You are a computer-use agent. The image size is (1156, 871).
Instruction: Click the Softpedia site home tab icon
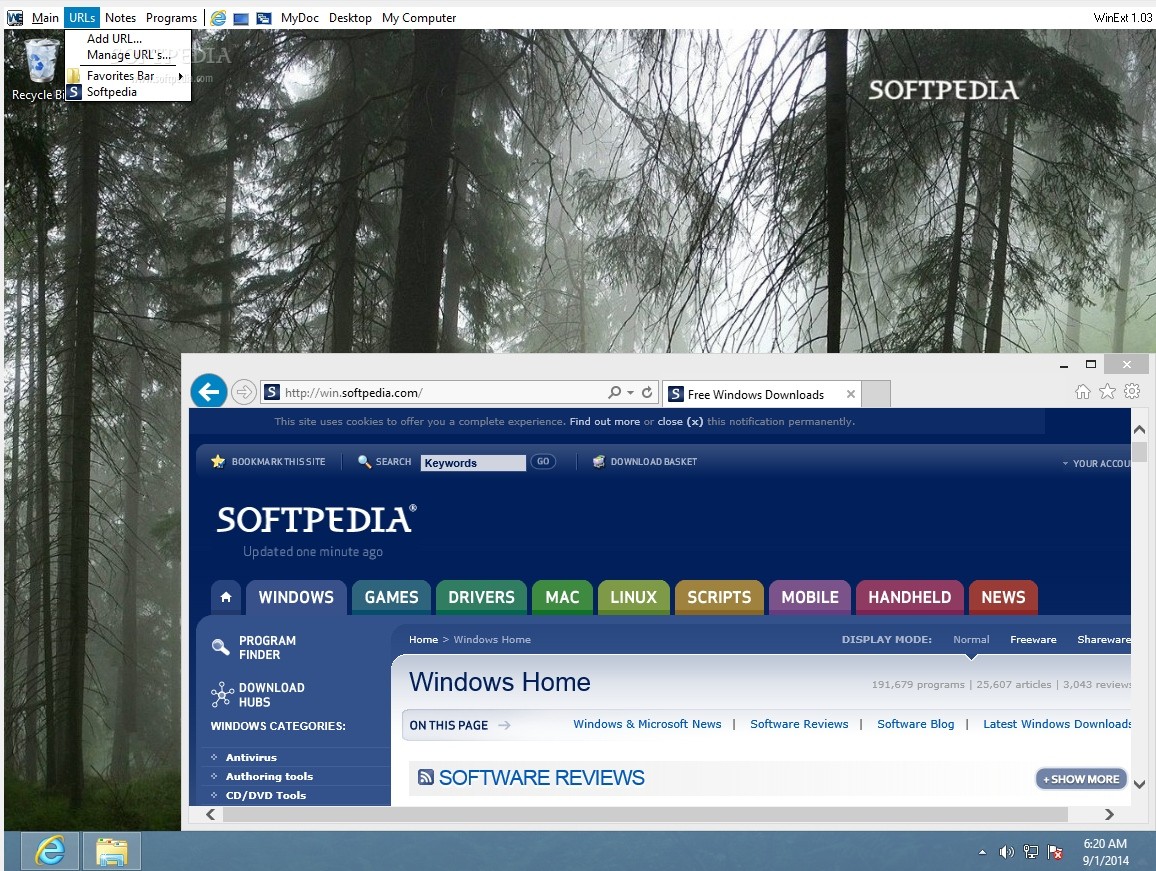tap(226, 597)
